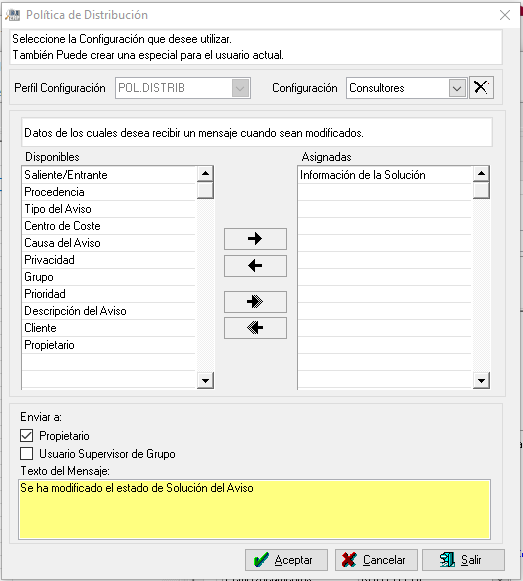Delete configuration using the X icon button
523x581 pixels.
pyautogui.click(x=481, y=88)
